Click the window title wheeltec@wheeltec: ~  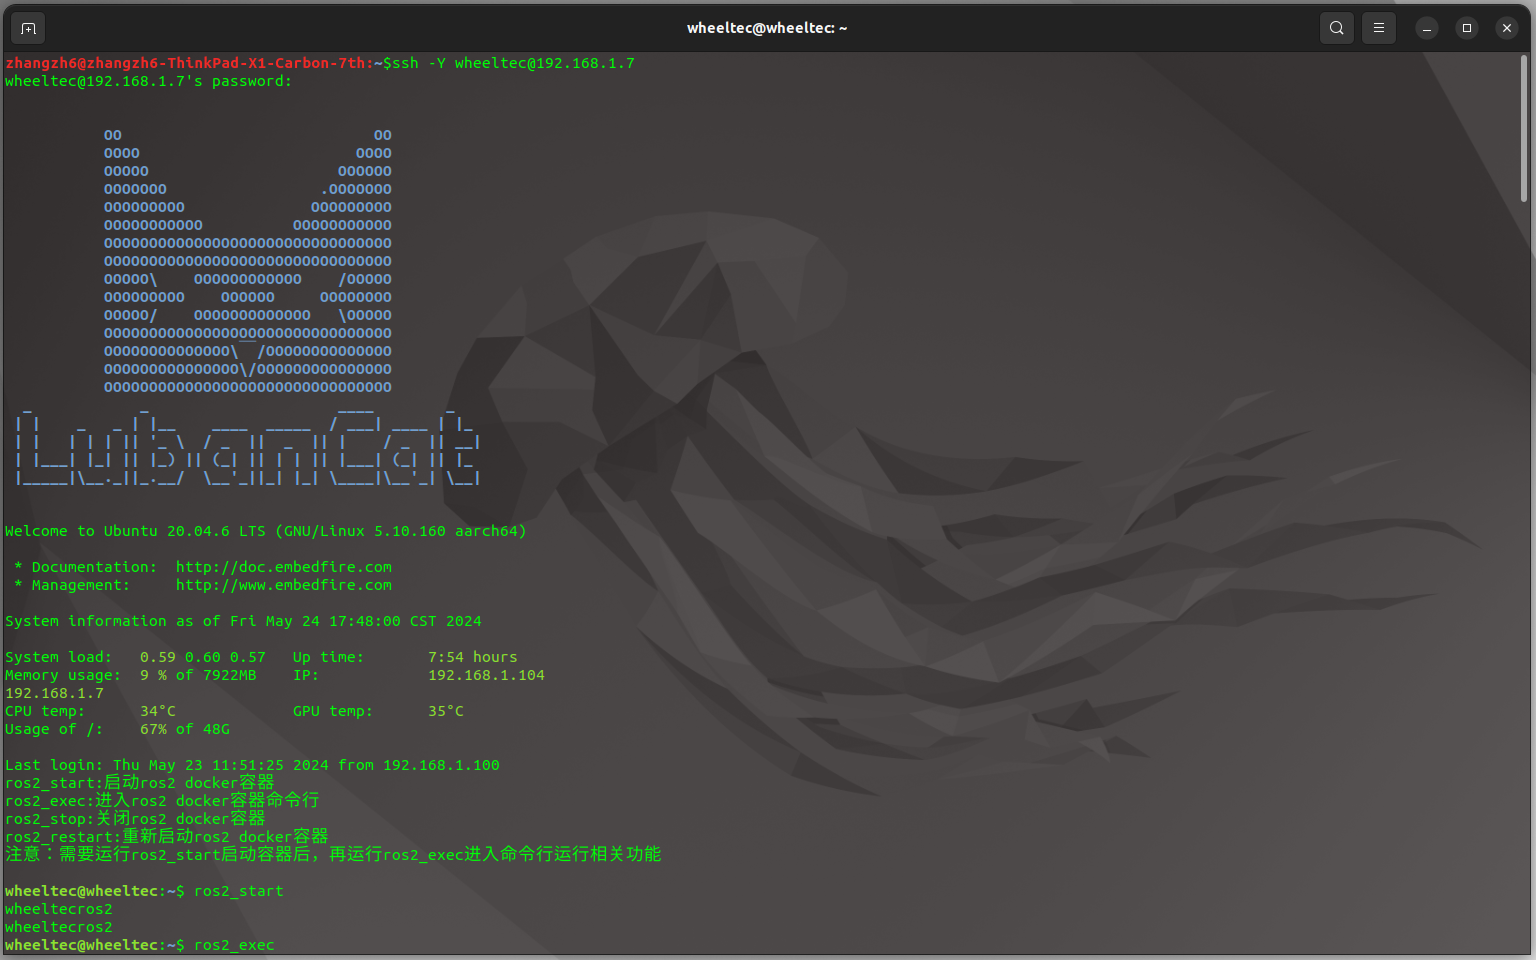[x=767, y=28]
